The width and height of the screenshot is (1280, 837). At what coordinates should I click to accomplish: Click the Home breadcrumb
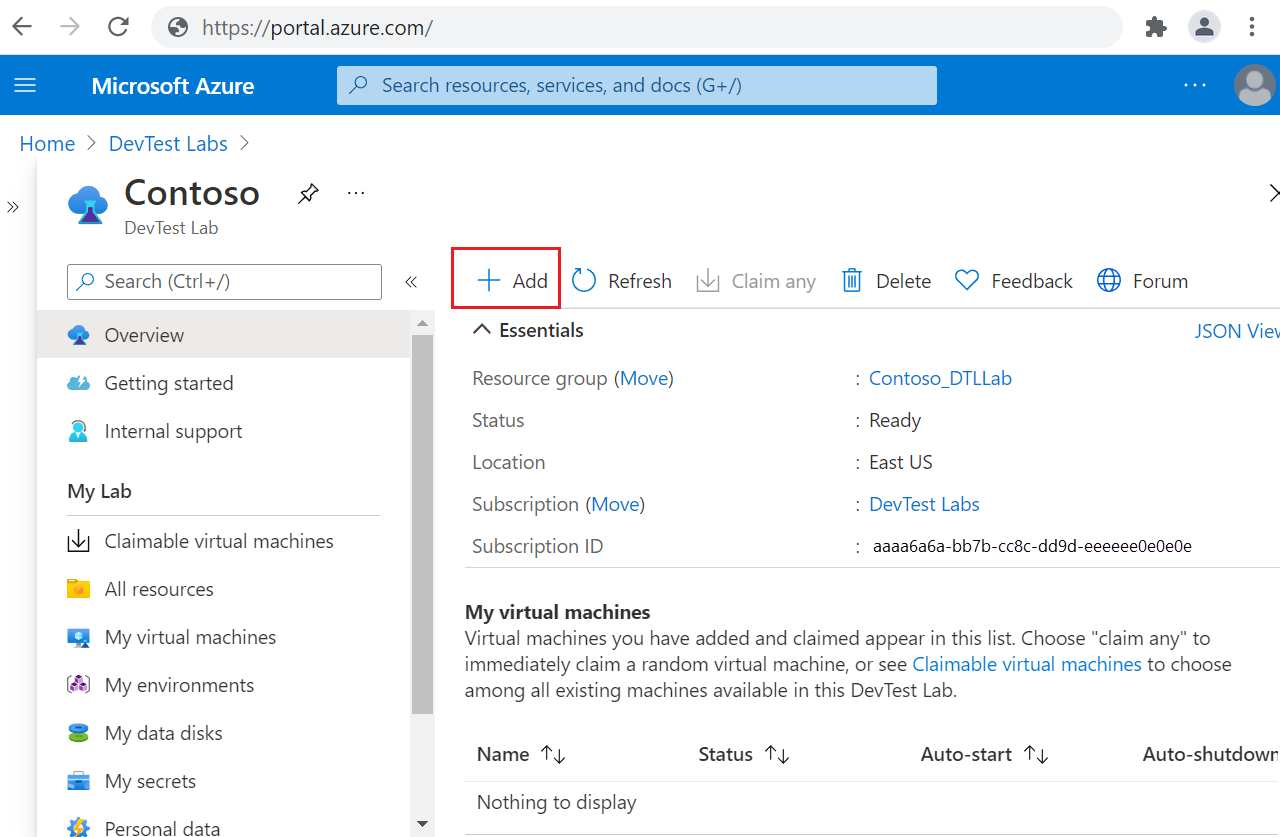tap(47, 143)
